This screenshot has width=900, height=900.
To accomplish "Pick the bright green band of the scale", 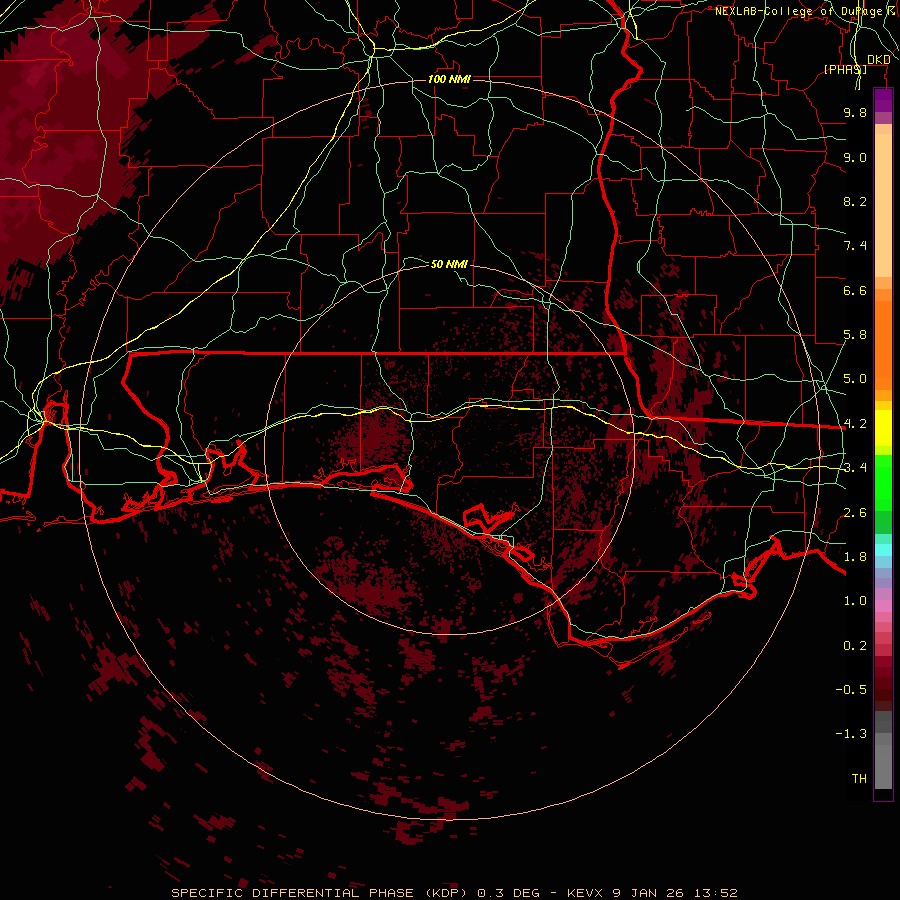I will 883,482.
